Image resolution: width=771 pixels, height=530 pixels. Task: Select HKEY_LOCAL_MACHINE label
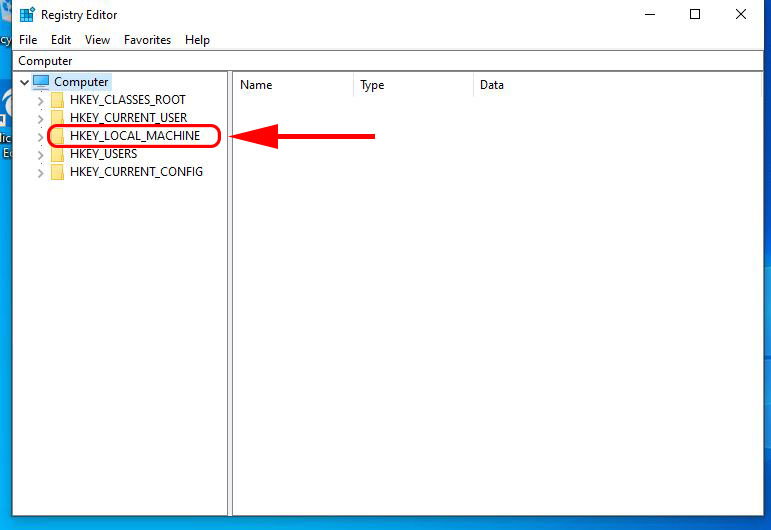pyautogui.click(x=135, y=136)
